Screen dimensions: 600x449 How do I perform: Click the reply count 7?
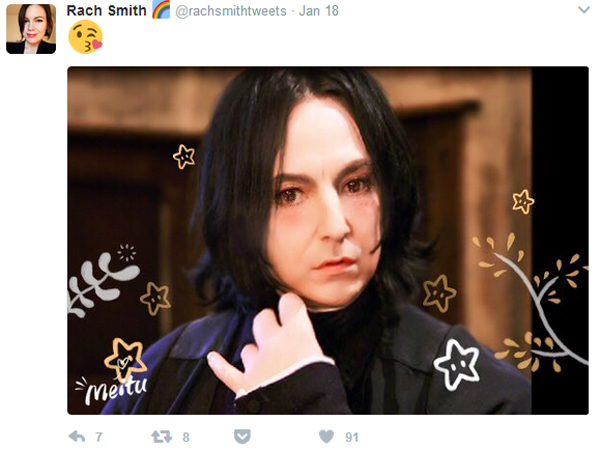tap(99, 437)
